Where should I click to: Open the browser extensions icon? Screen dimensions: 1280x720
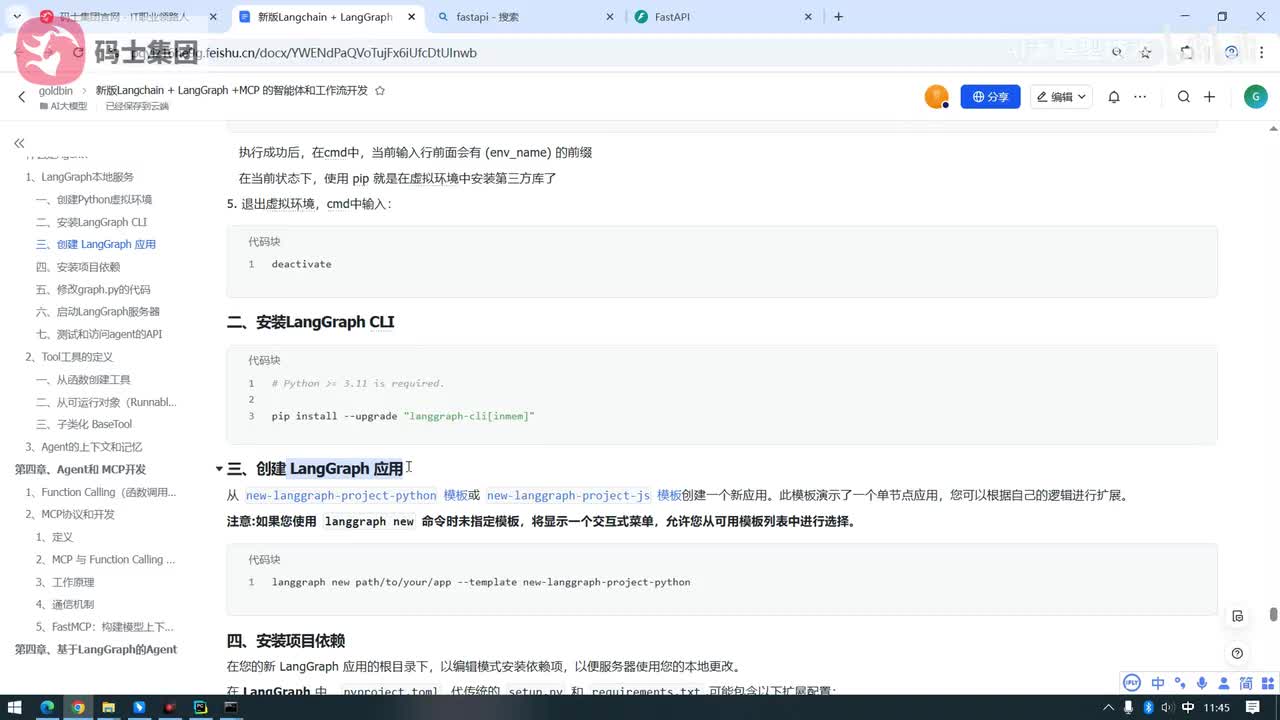(x=1187, y=52)
